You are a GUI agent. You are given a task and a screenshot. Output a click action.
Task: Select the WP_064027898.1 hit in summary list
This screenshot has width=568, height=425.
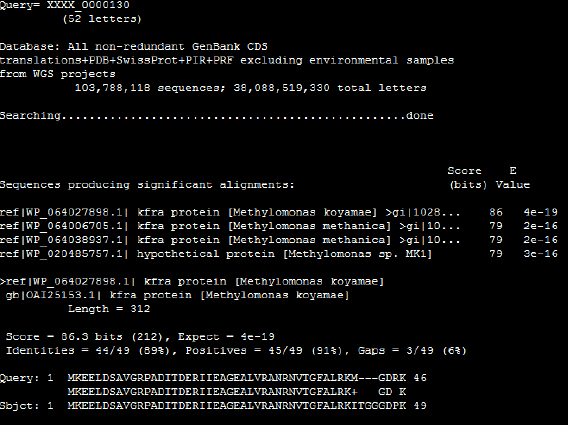click(x=230, y=212)
